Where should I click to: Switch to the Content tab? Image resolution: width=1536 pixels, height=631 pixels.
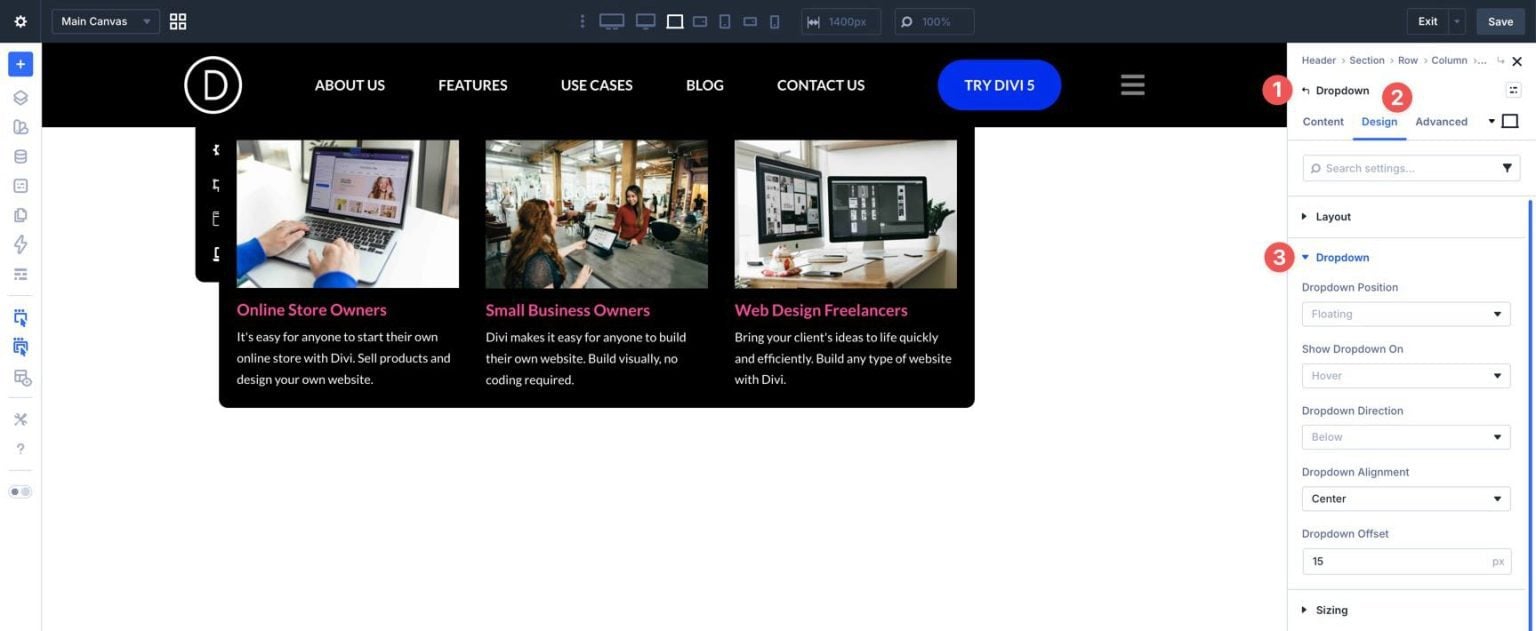tap(1323, 122)
